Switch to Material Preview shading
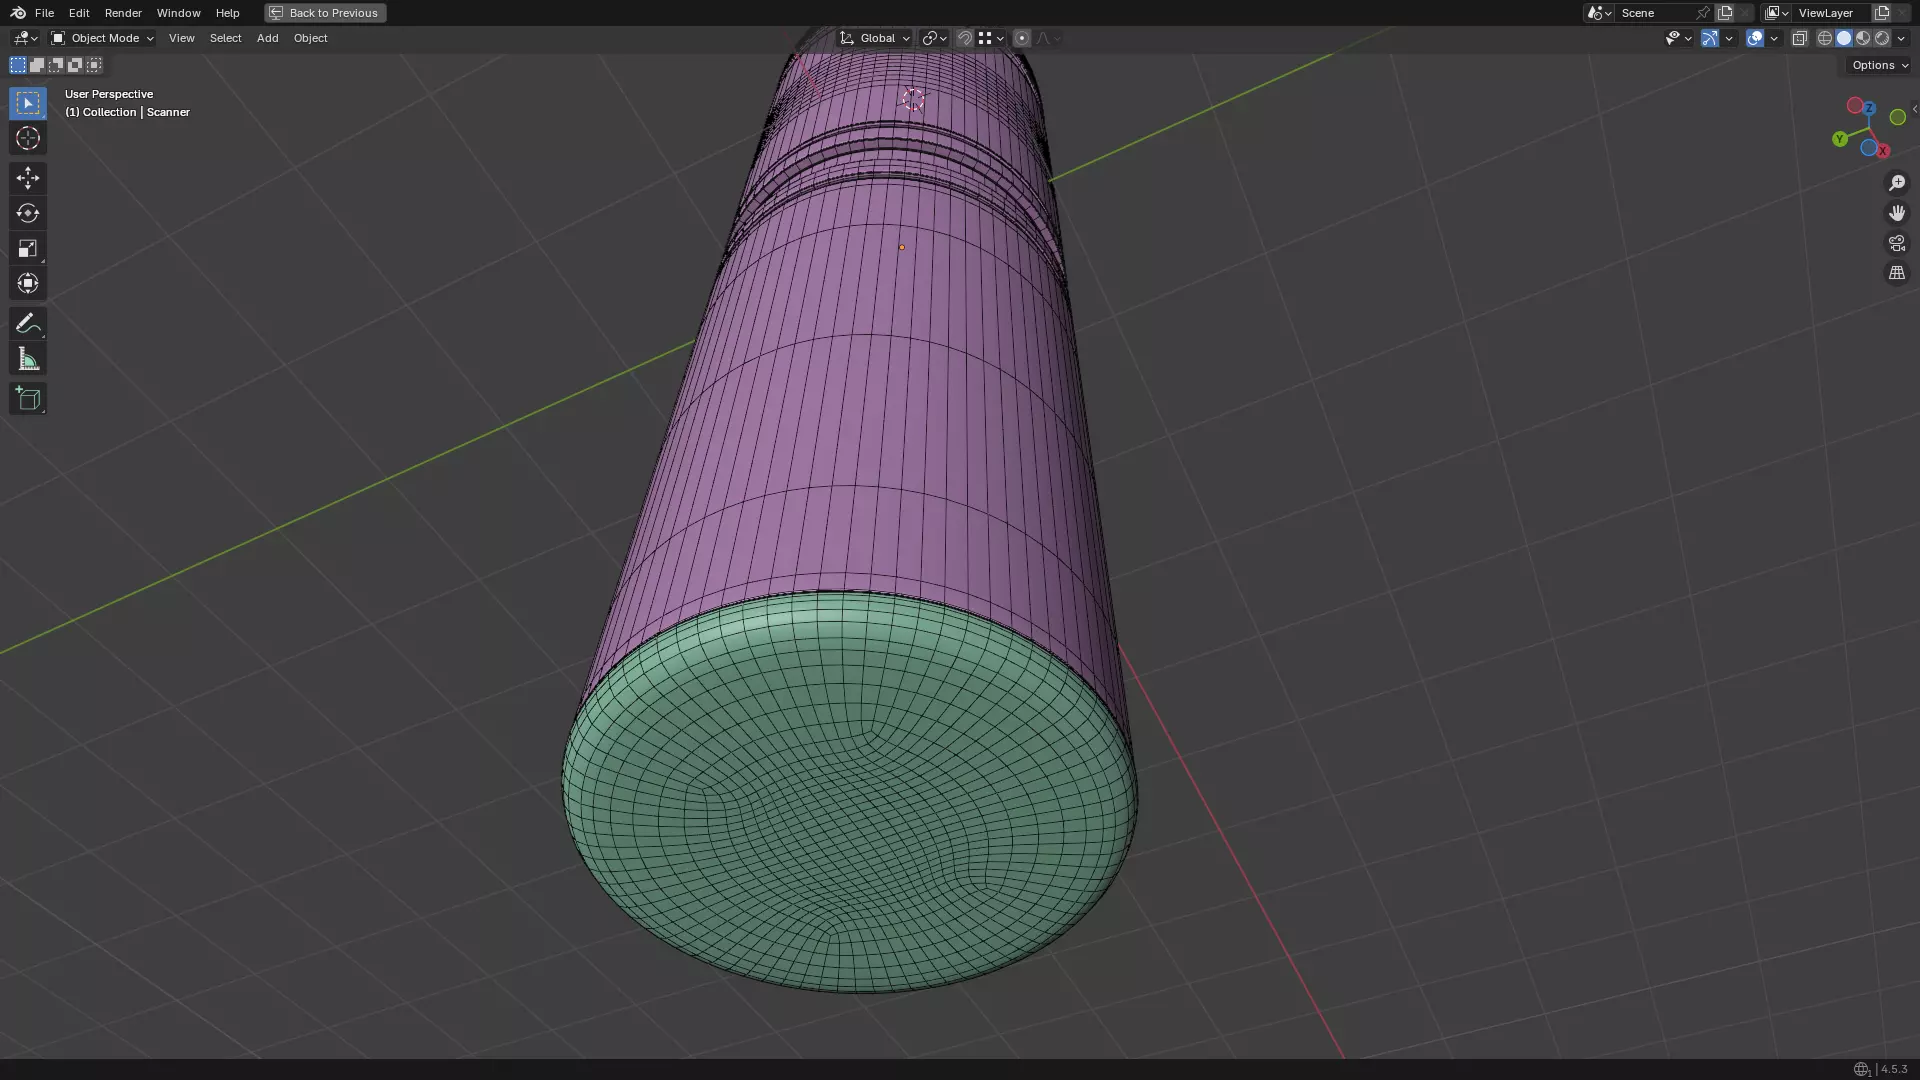This screenshot has height=1080, width=1920. pos(1863,38)
